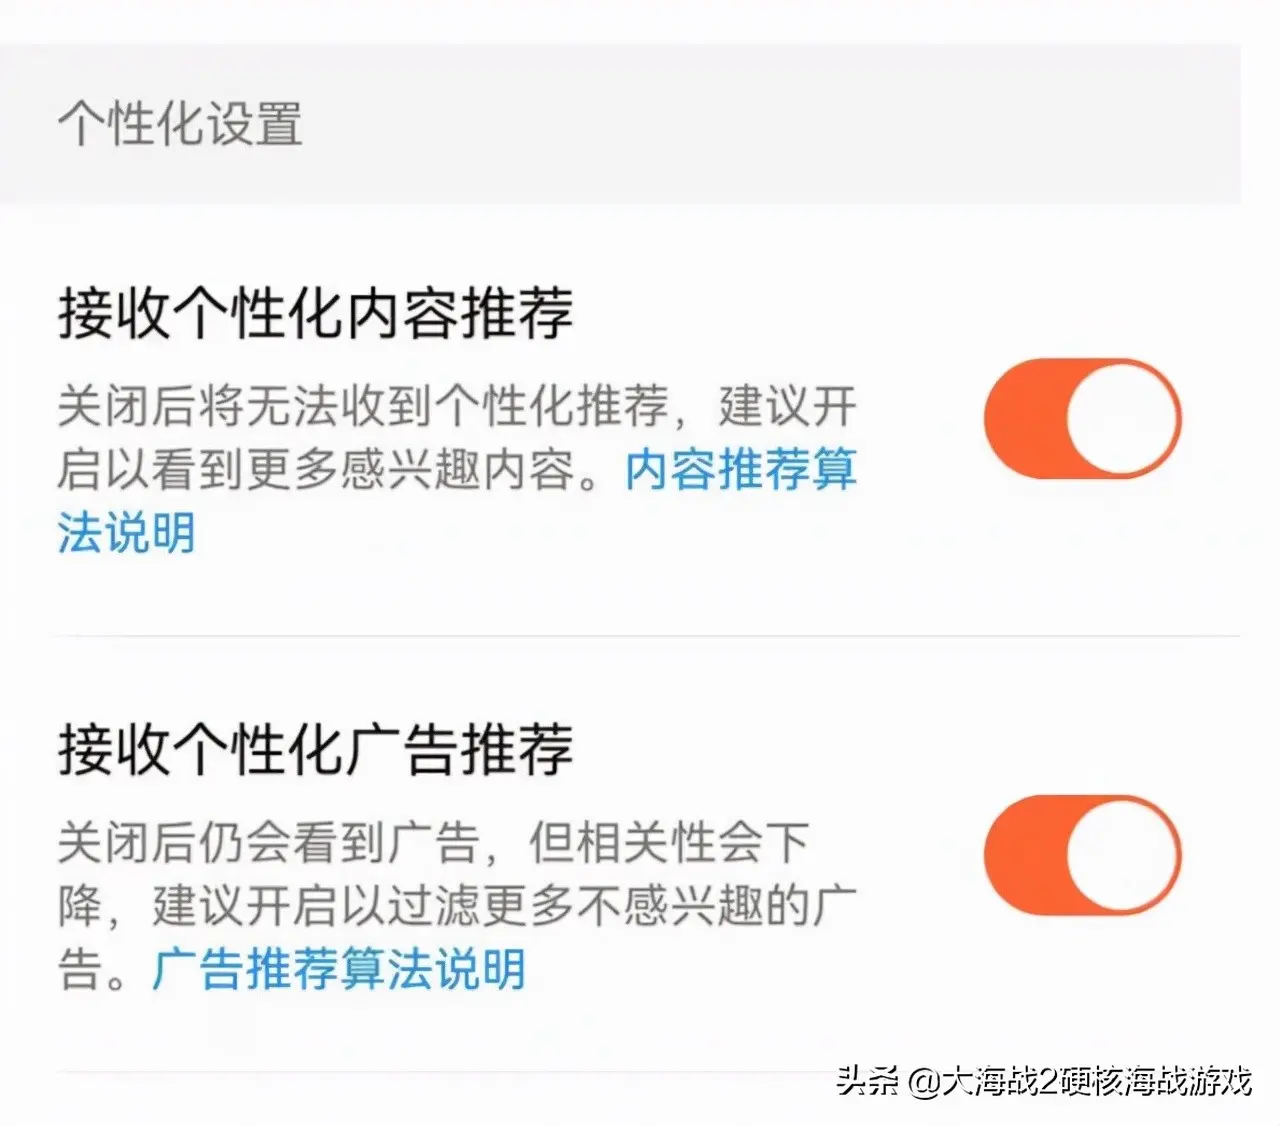Image resolution: width=1280 pixels, height=1126 pixels.
Task: Click the gray header bar beside 个性化设置
Action: tap(770, 124)
